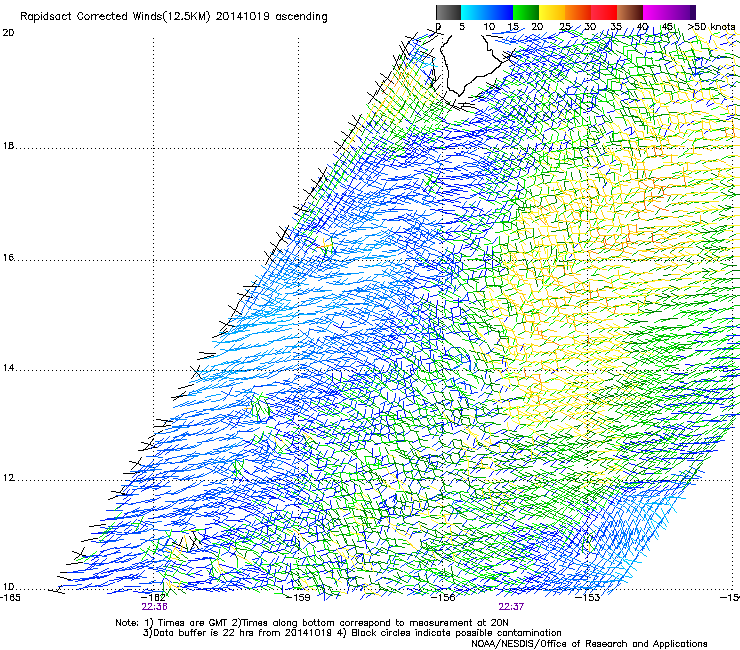Viewport: 740px width, 650px height.
Task: Click the yellow 20-25 knots legend swatch
Action: point(552,12)
